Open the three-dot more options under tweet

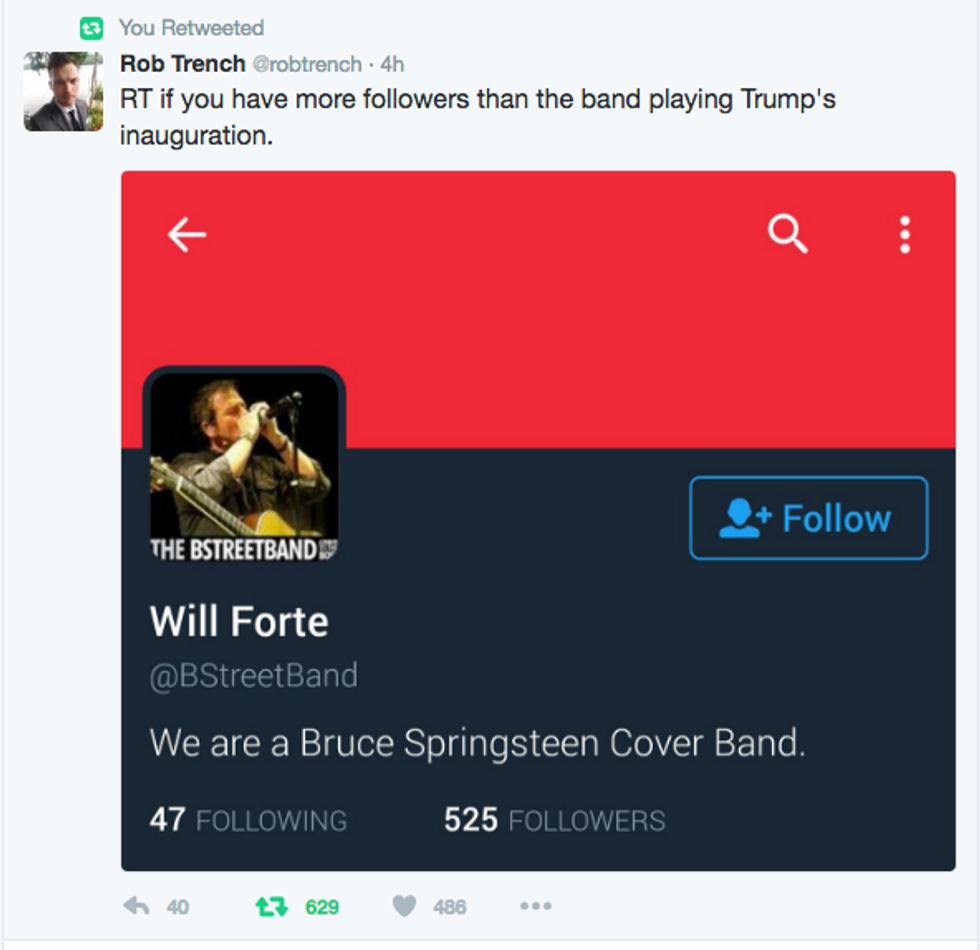point(536,906)
